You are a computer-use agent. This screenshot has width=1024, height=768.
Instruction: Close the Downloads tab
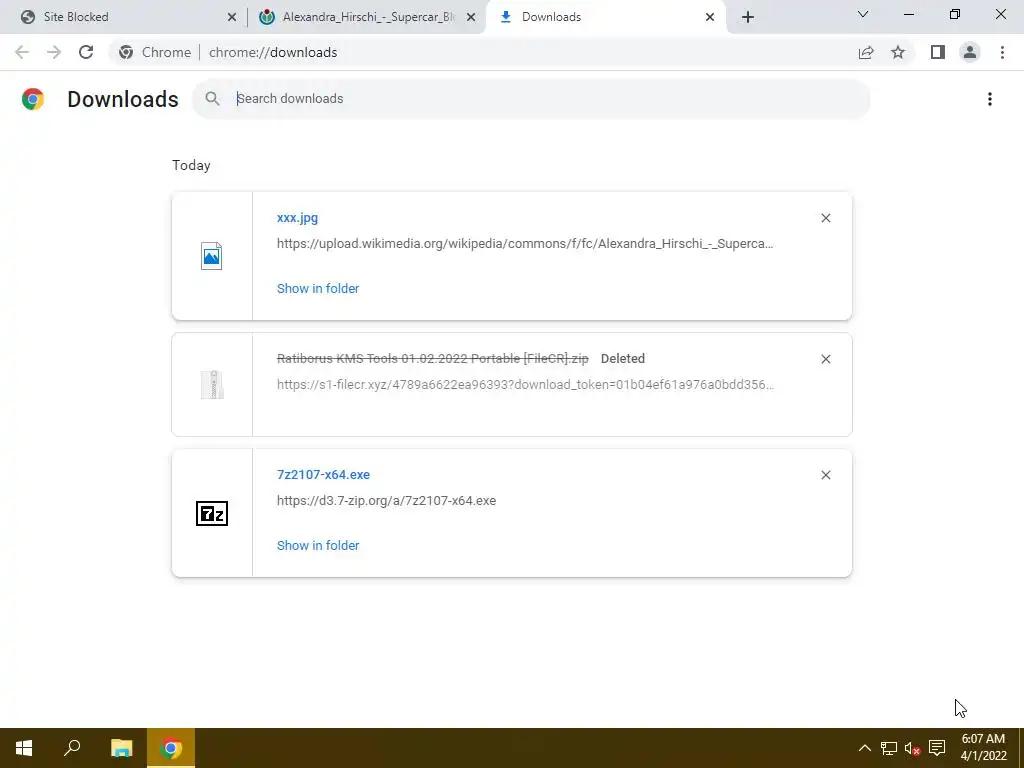710,17
